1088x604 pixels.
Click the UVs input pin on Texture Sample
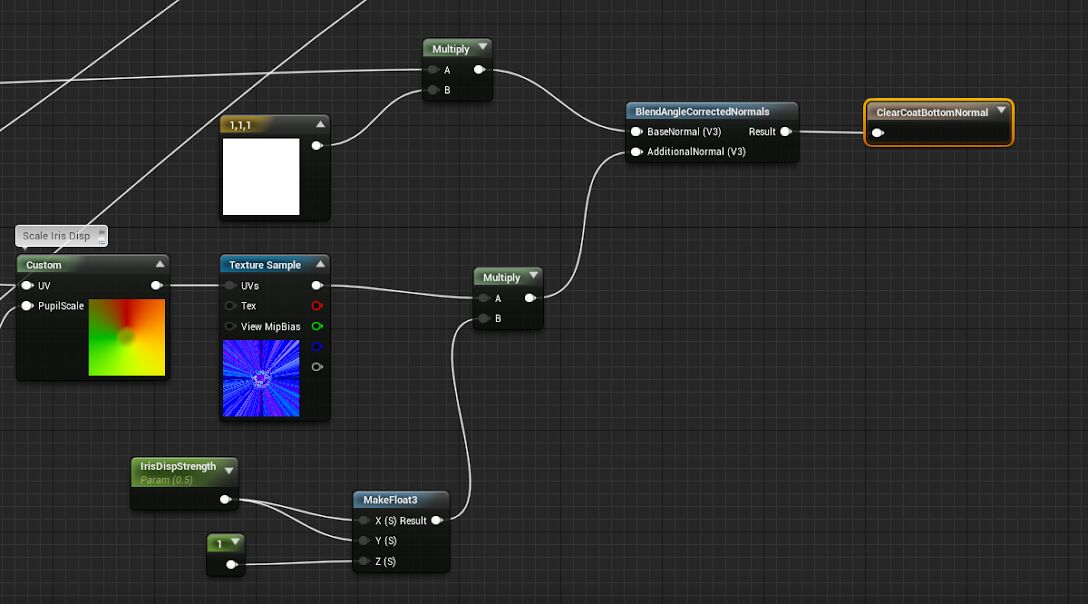click(231, 286)
